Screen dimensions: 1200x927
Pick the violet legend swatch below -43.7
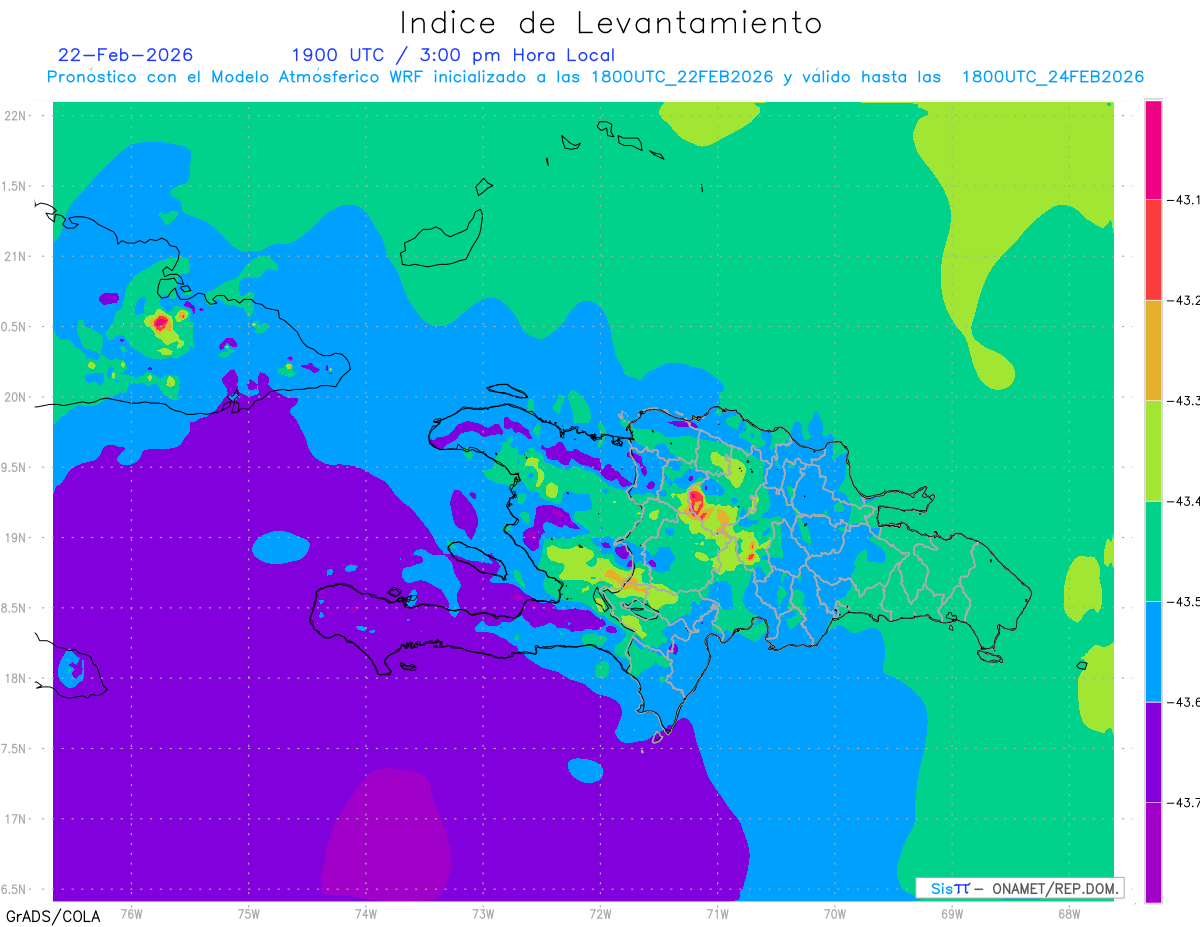pyautogui.click(x=1153, y=852)
